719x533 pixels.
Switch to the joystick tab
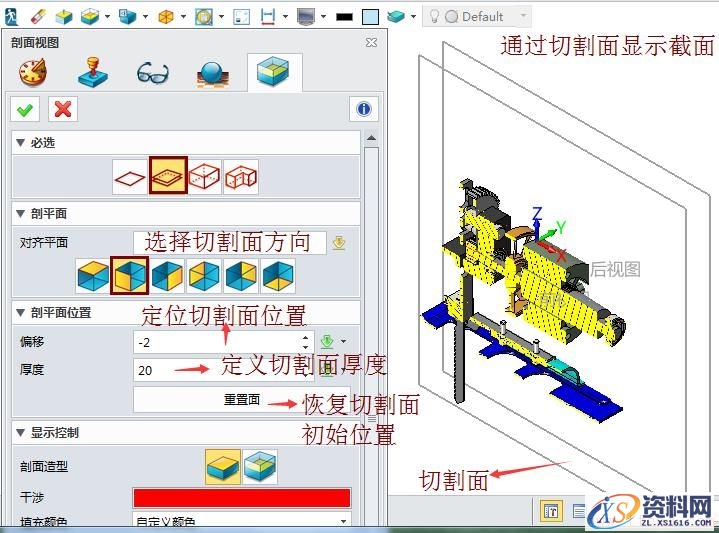pos(93,72)
